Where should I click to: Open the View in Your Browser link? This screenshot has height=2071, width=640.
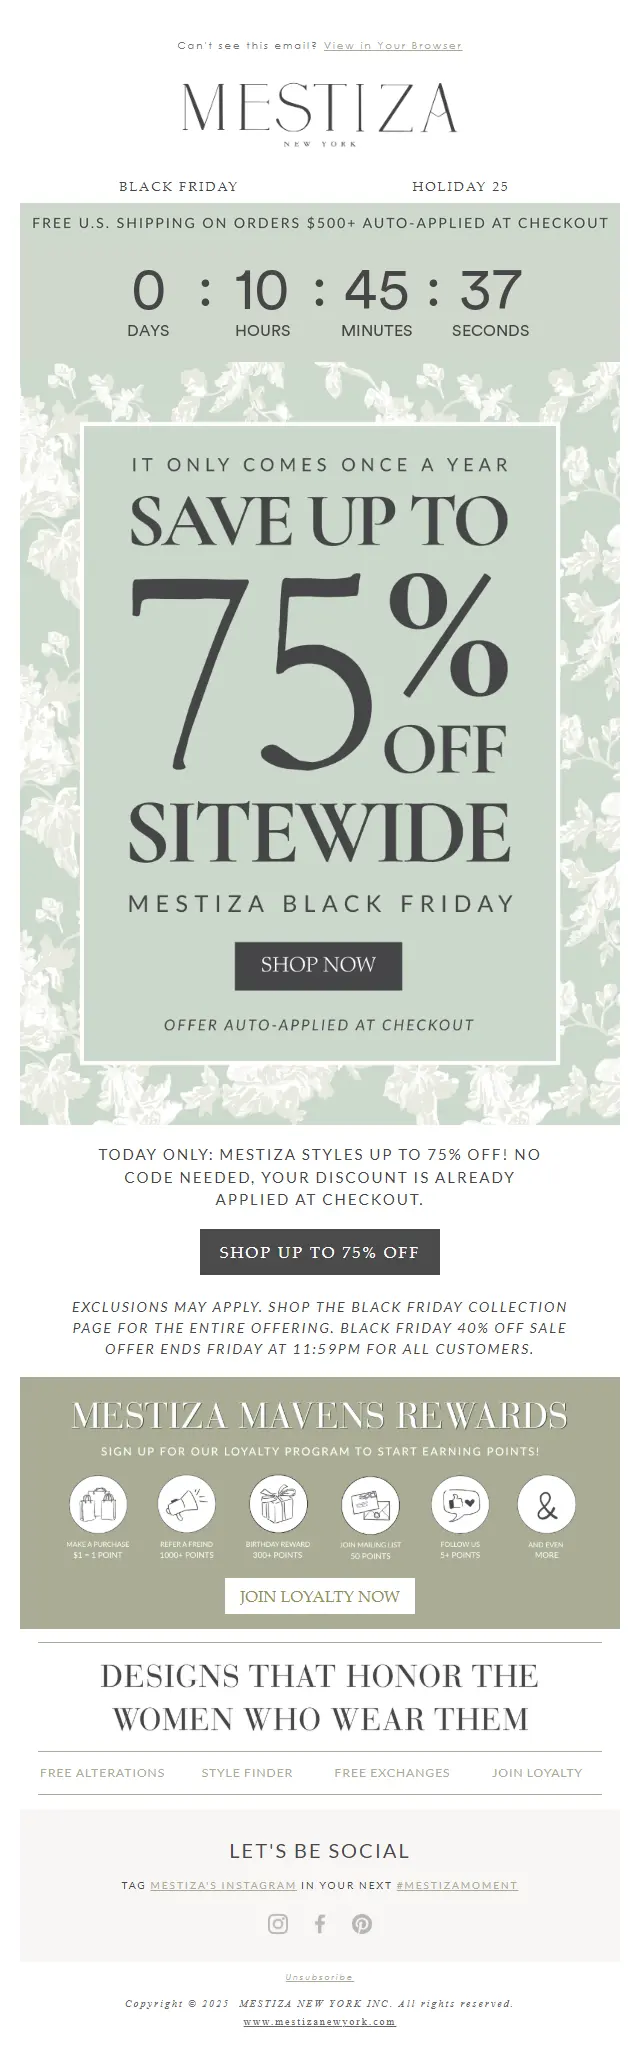(x=392, y=45)
